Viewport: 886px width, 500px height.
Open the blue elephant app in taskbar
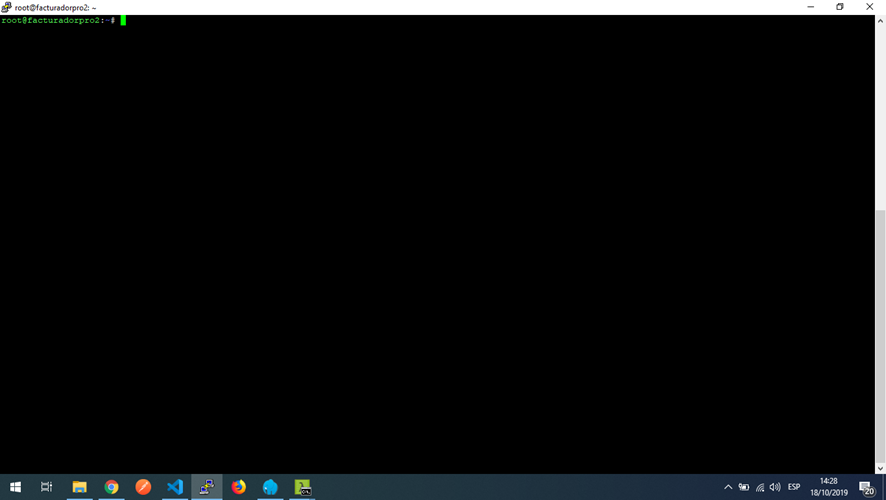pyautogui.click(x=270, y=487)
